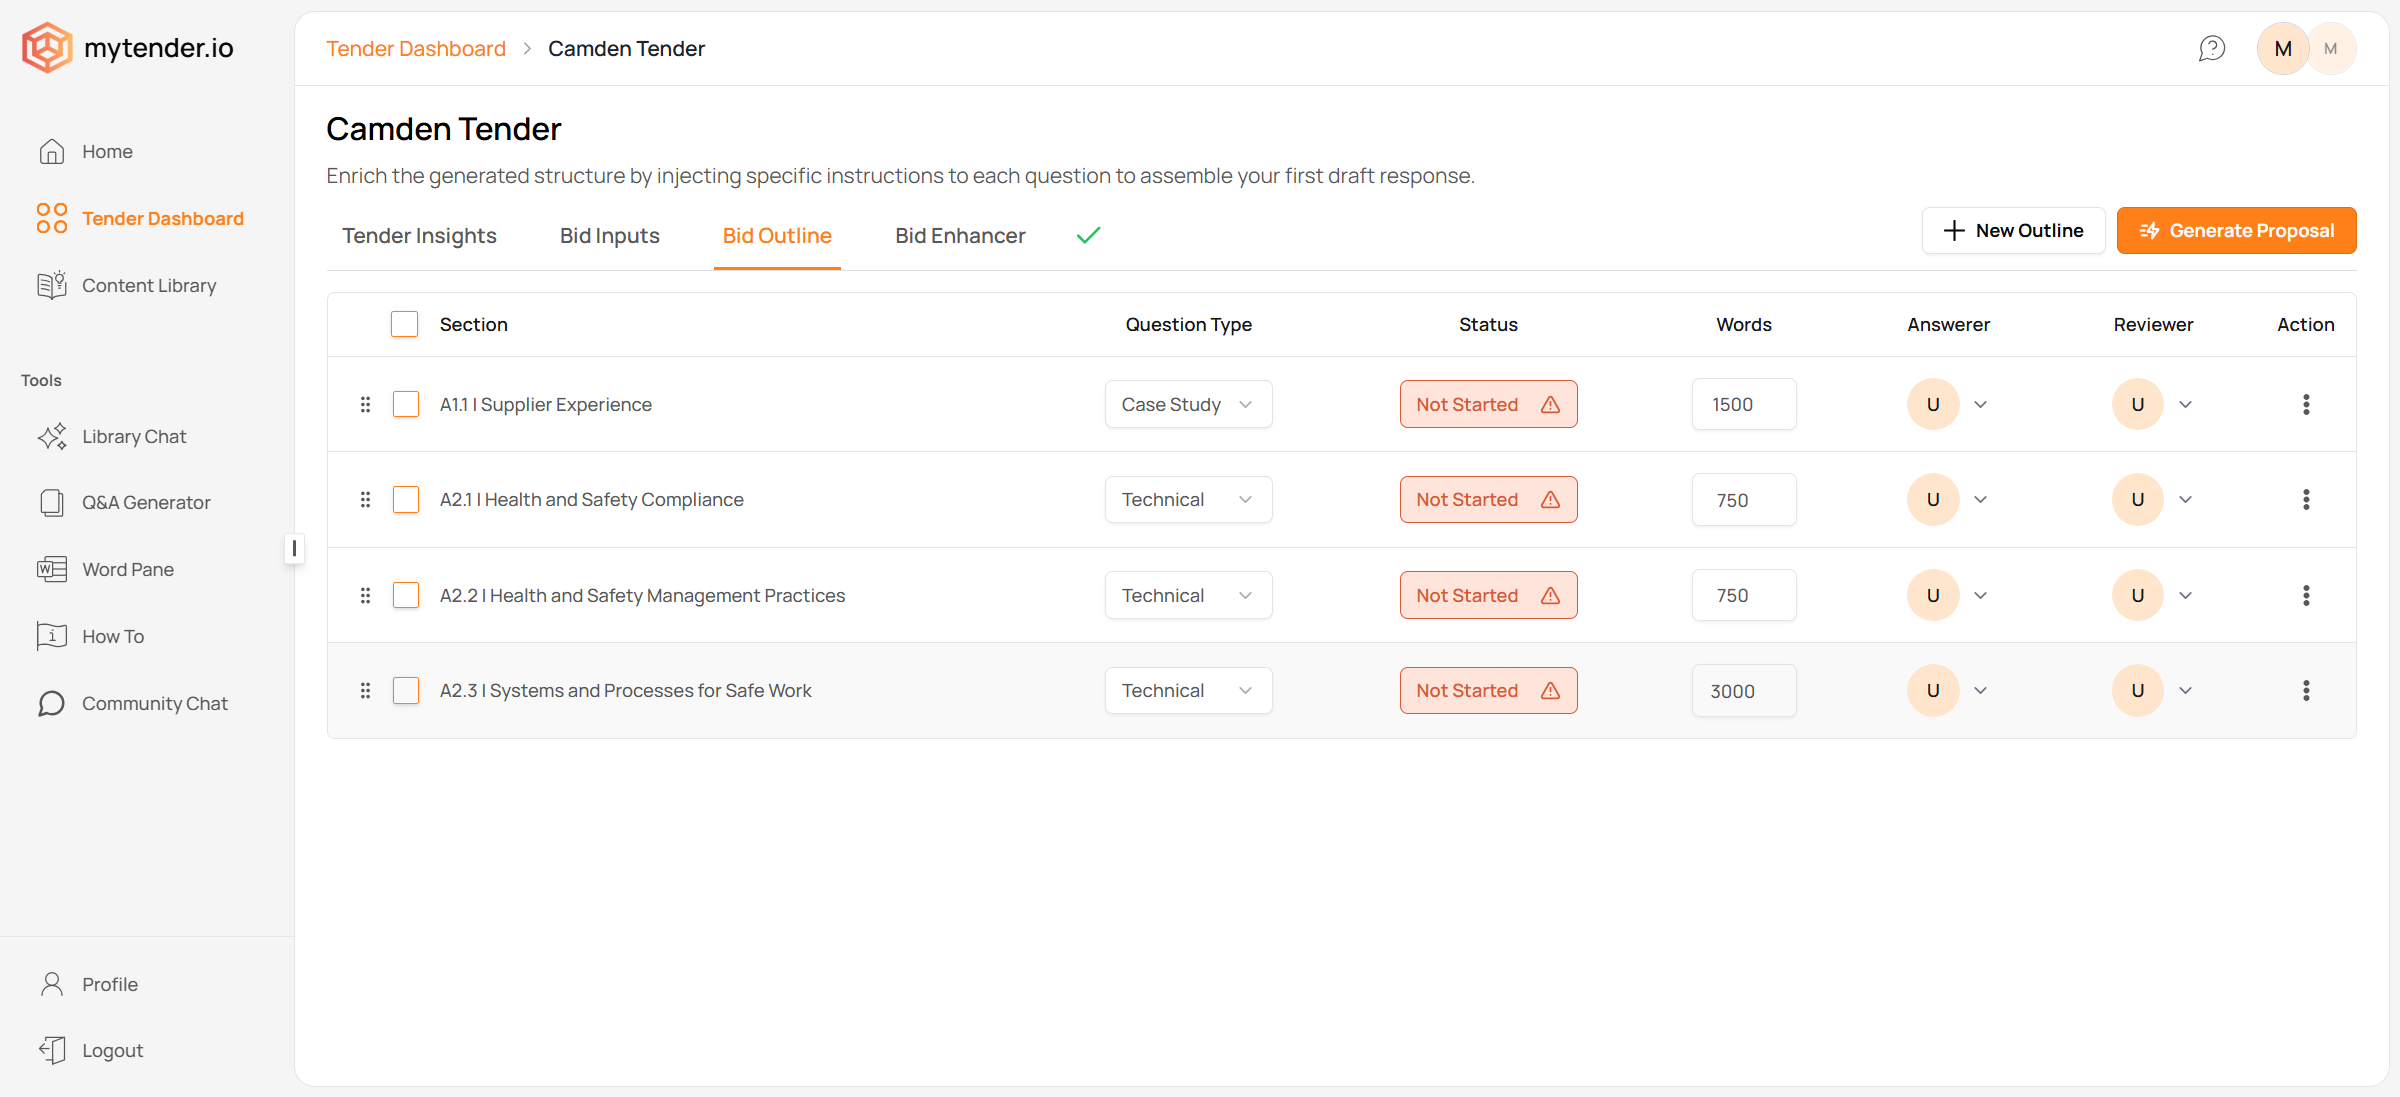Select checkbox for A2.3 Systems and Processes row
The image size is (2400, 1097).
pos(406,691)
